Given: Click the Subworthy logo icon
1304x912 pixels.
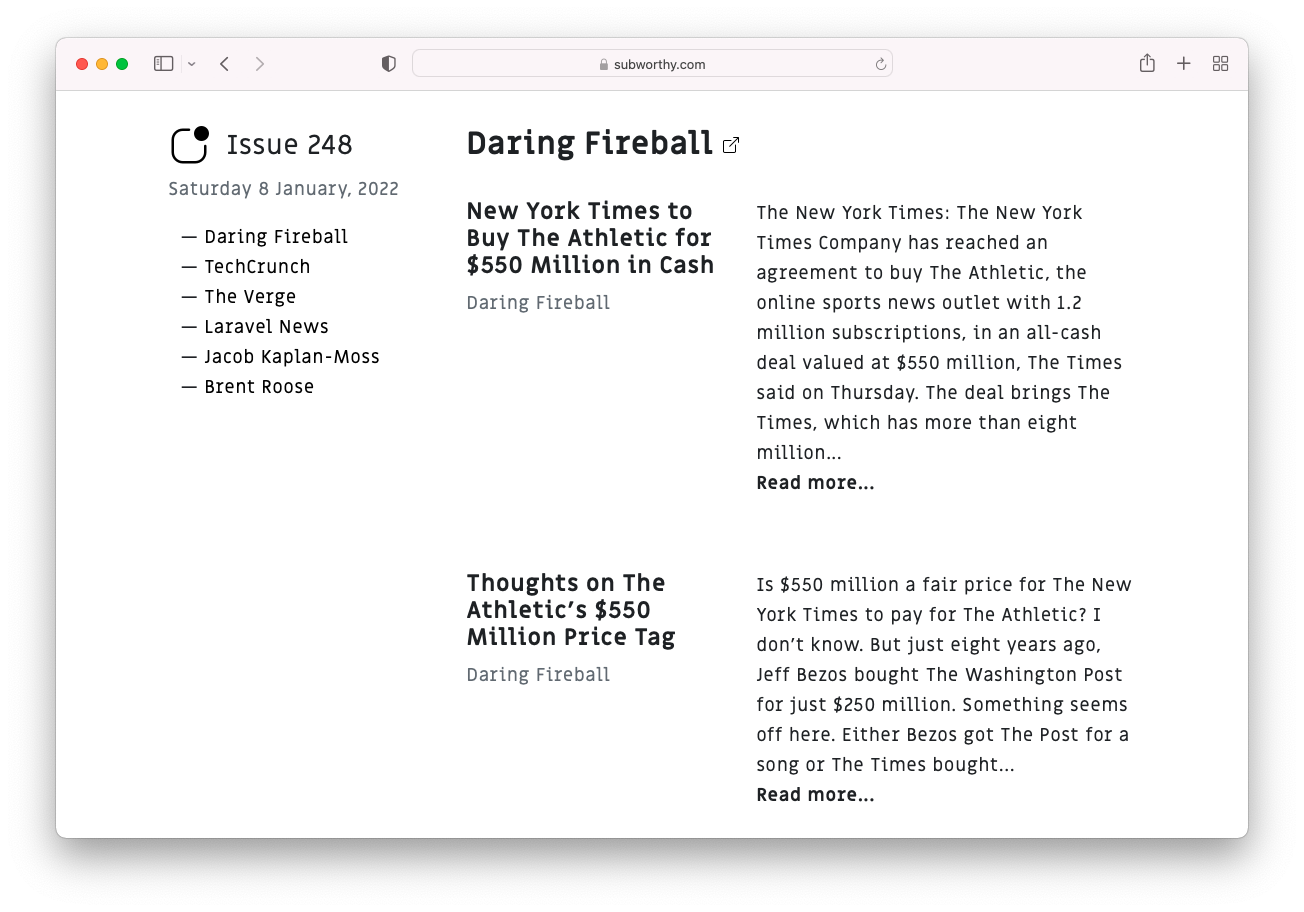Looking at the screenshot, I should coord(189,145).
